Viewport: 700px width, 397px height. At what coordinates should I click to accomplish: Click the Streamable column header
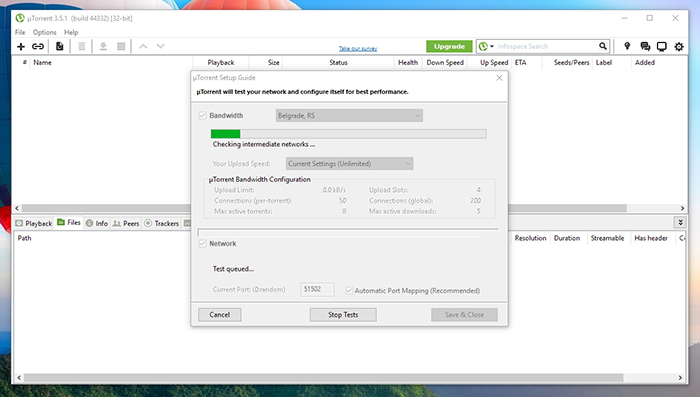click(607, 238)
